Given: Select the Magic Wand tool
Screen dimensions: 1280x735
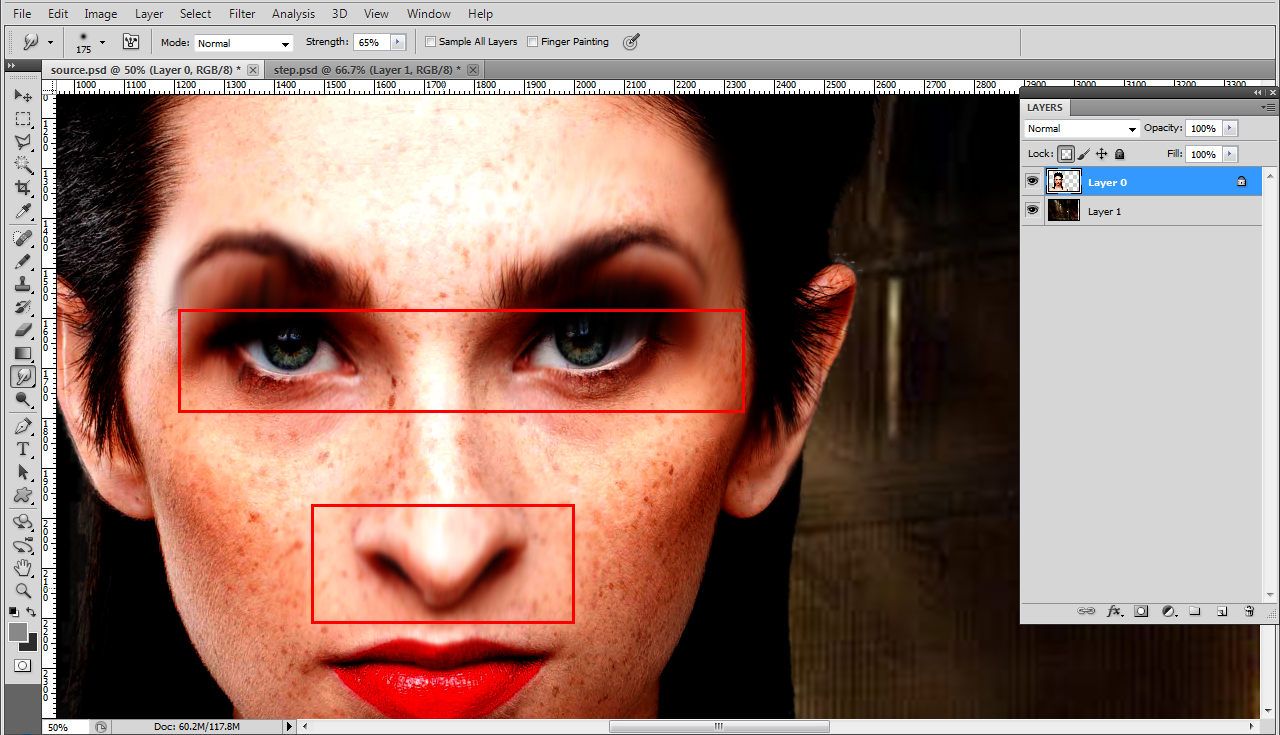Looking at the screenshot, I should [x=23, y=165].
